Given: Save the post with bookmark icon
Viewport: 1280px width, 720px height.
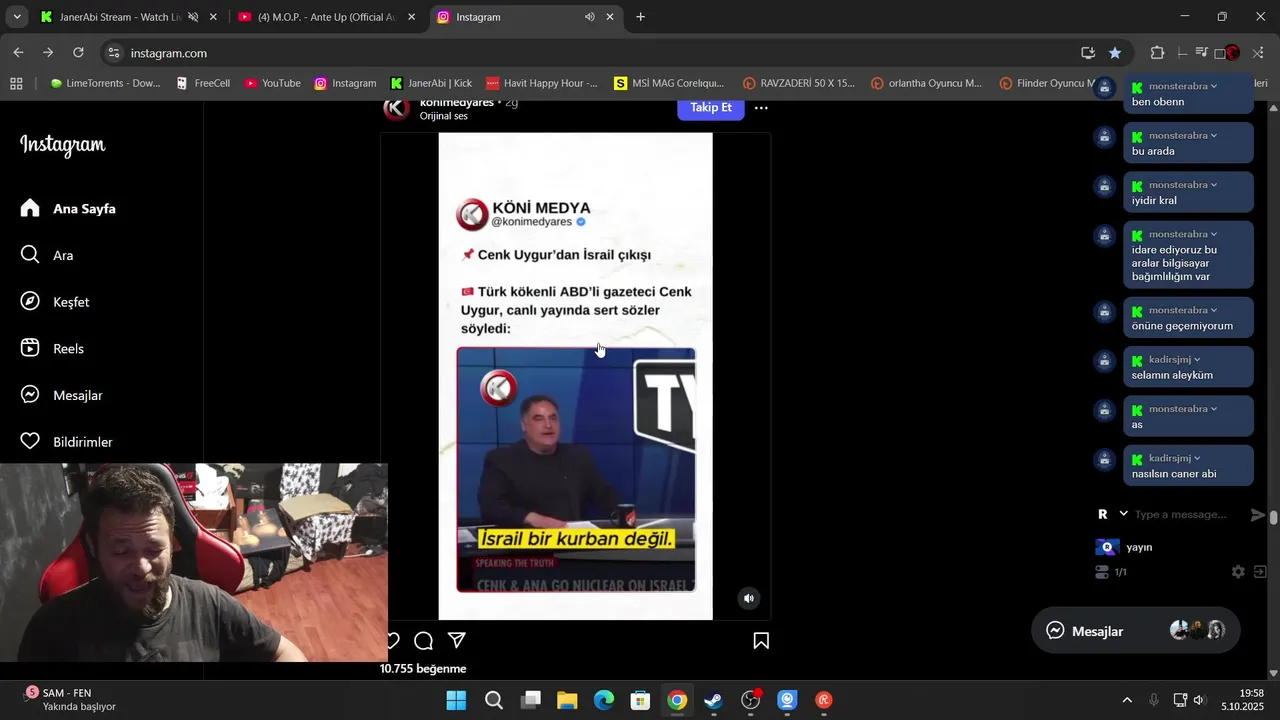Looking at the screenshot, I should tap(761, 641).
